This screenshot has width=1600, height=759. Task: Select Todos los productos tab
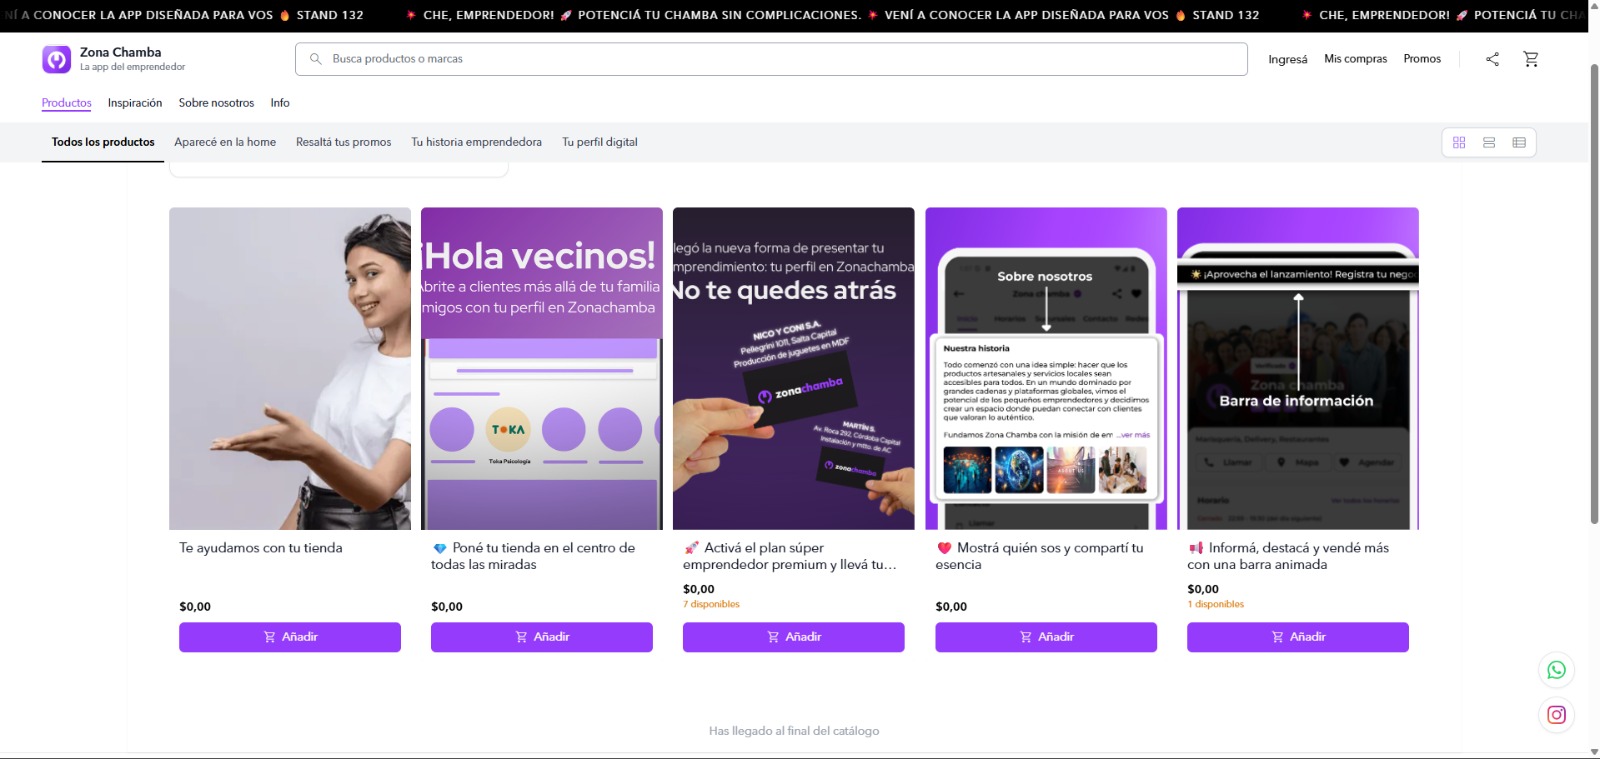(103, 142)
